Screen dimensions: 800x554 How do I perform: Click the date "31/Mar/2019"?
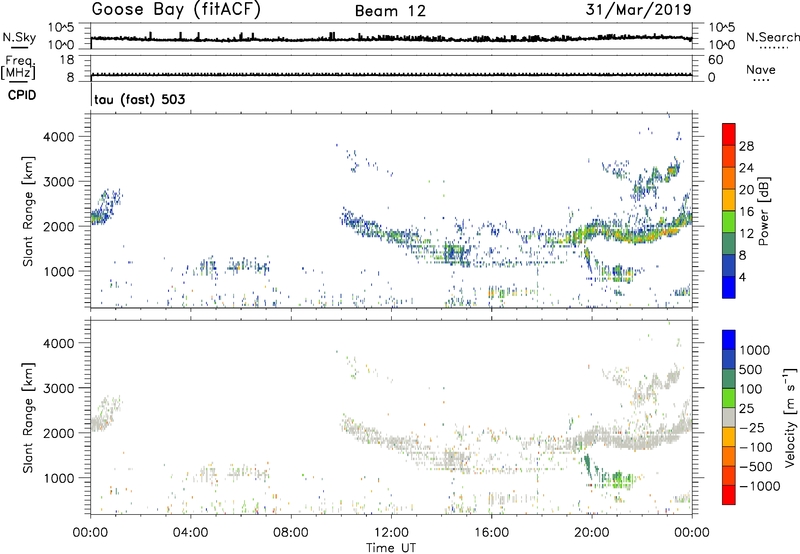tap(639, 10)
